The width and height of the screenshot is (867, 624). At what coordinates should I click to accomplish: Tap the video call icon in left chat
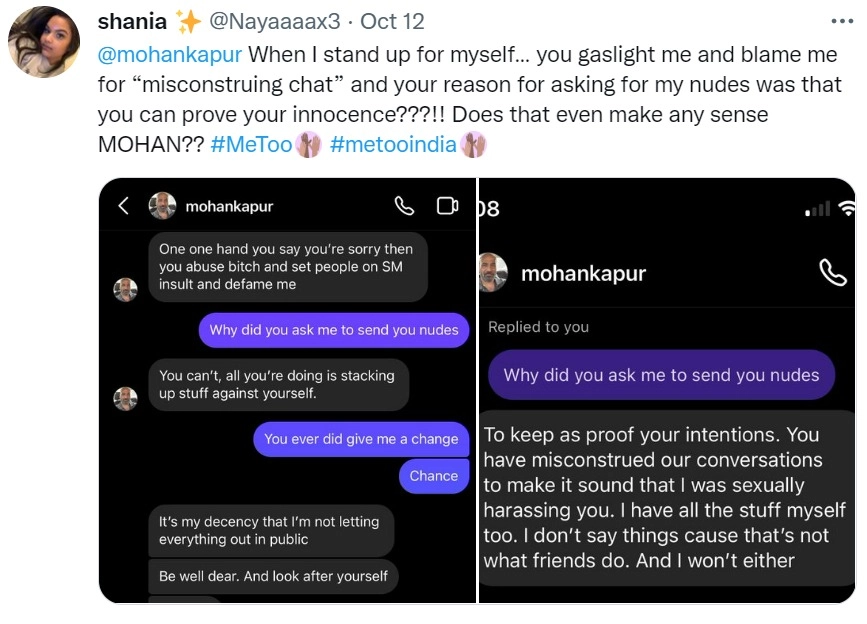(x=447, y=206)
